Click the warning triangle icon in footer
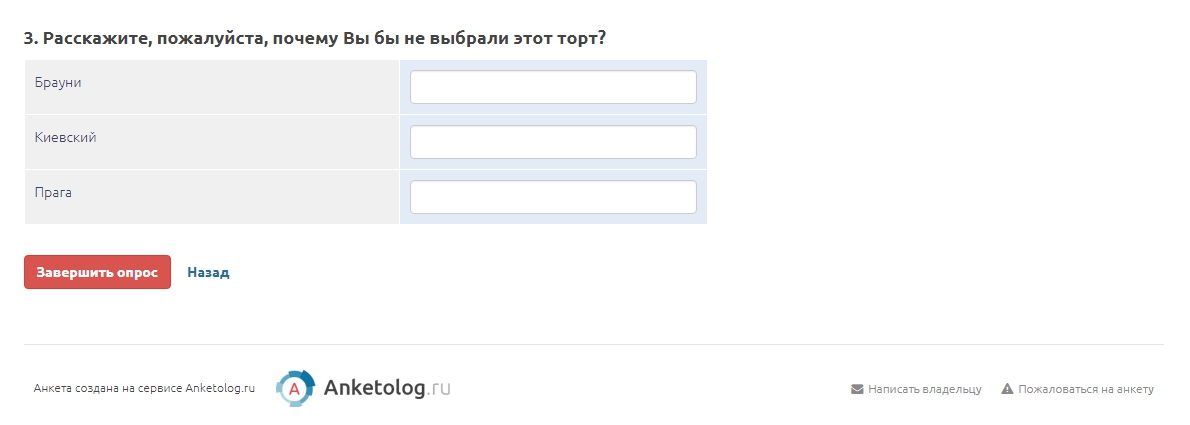 click(1007, 389)
